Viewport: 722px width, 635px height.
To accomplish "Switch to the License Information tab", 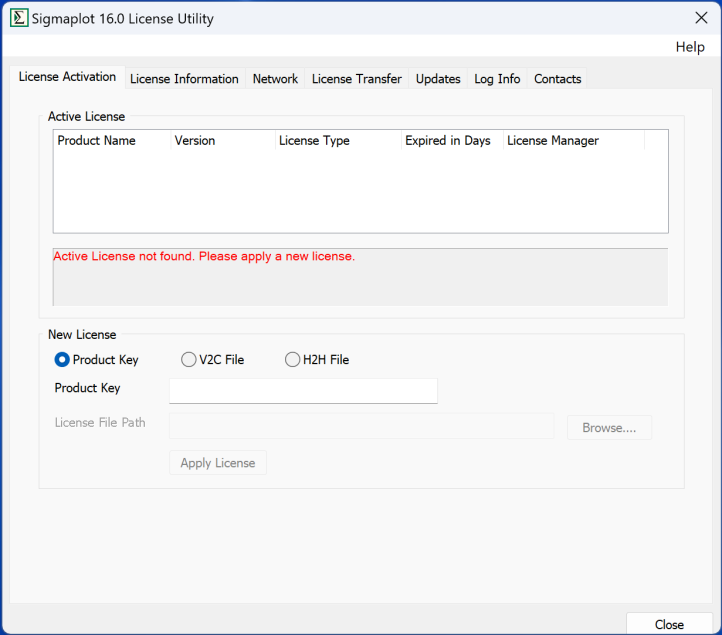I will point(184,79).
